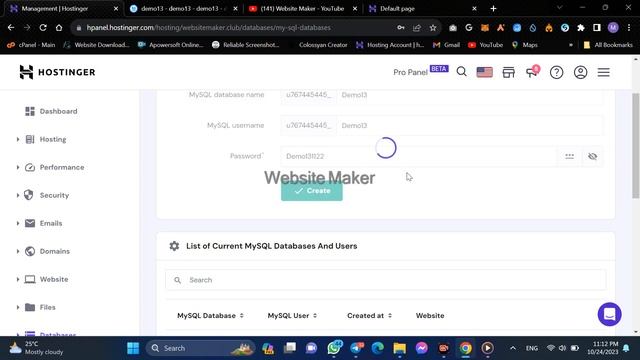Click the Password input field

coord(418,156)
